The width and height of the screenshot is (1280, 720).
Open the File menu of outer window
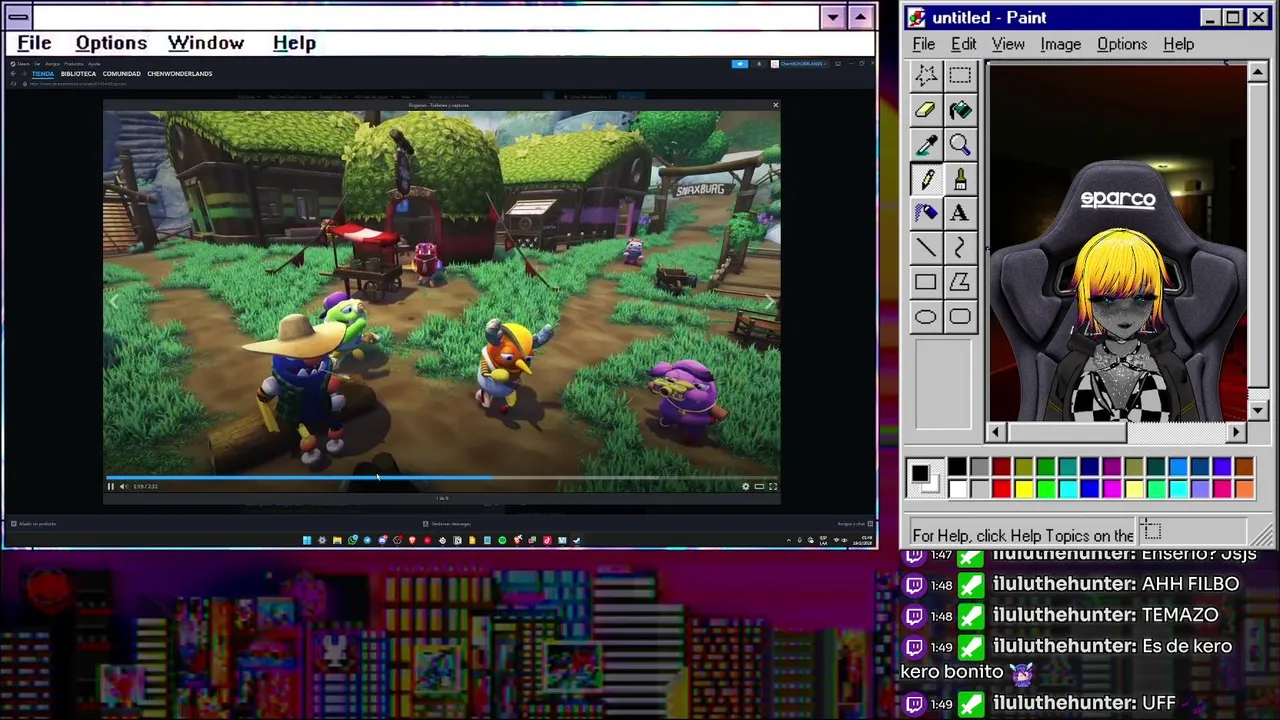[x=34, y=43]
